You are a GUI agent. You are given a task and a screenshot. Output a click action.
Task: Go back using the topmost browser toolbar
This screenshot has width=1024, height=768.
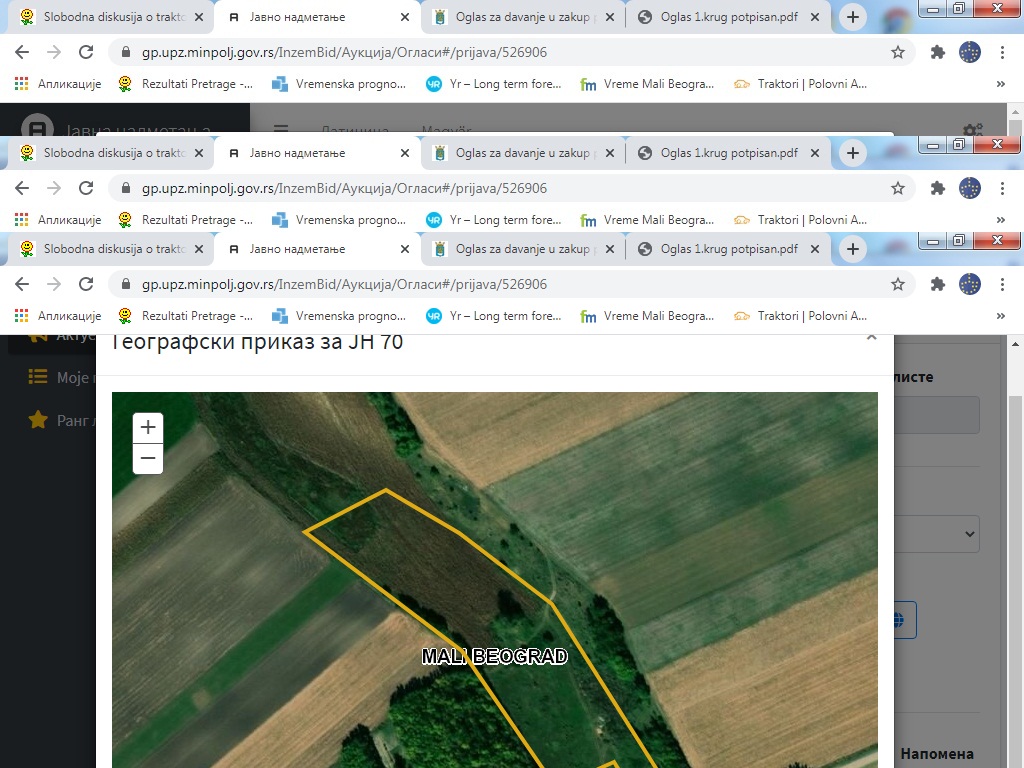pyautogui.click(x=22, y=52)
